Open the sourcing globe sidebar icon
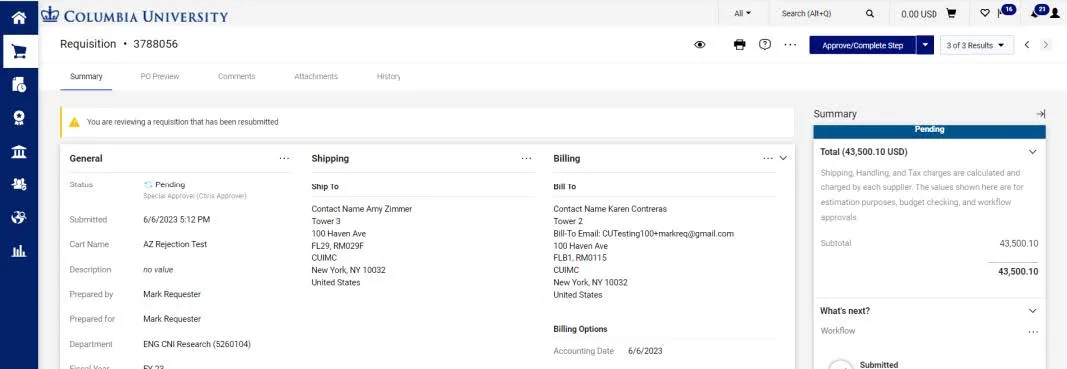Image resolution: width=1067 pixels, height=369 pixels. click(19, 217)
